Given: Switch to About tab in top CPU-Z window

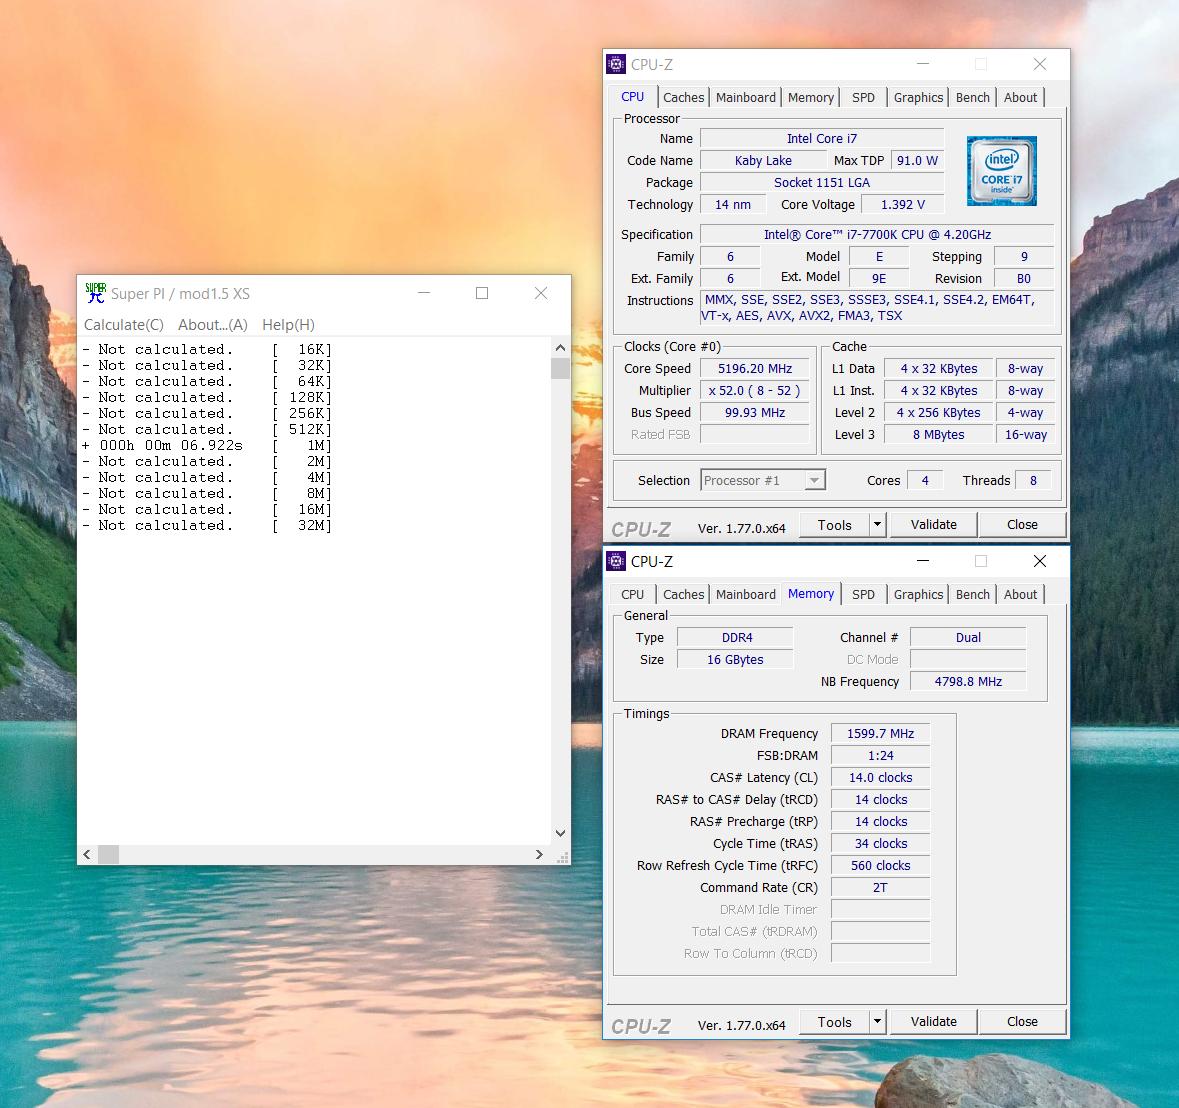Looking at the screenshot, I should [x=1020, y=97].
